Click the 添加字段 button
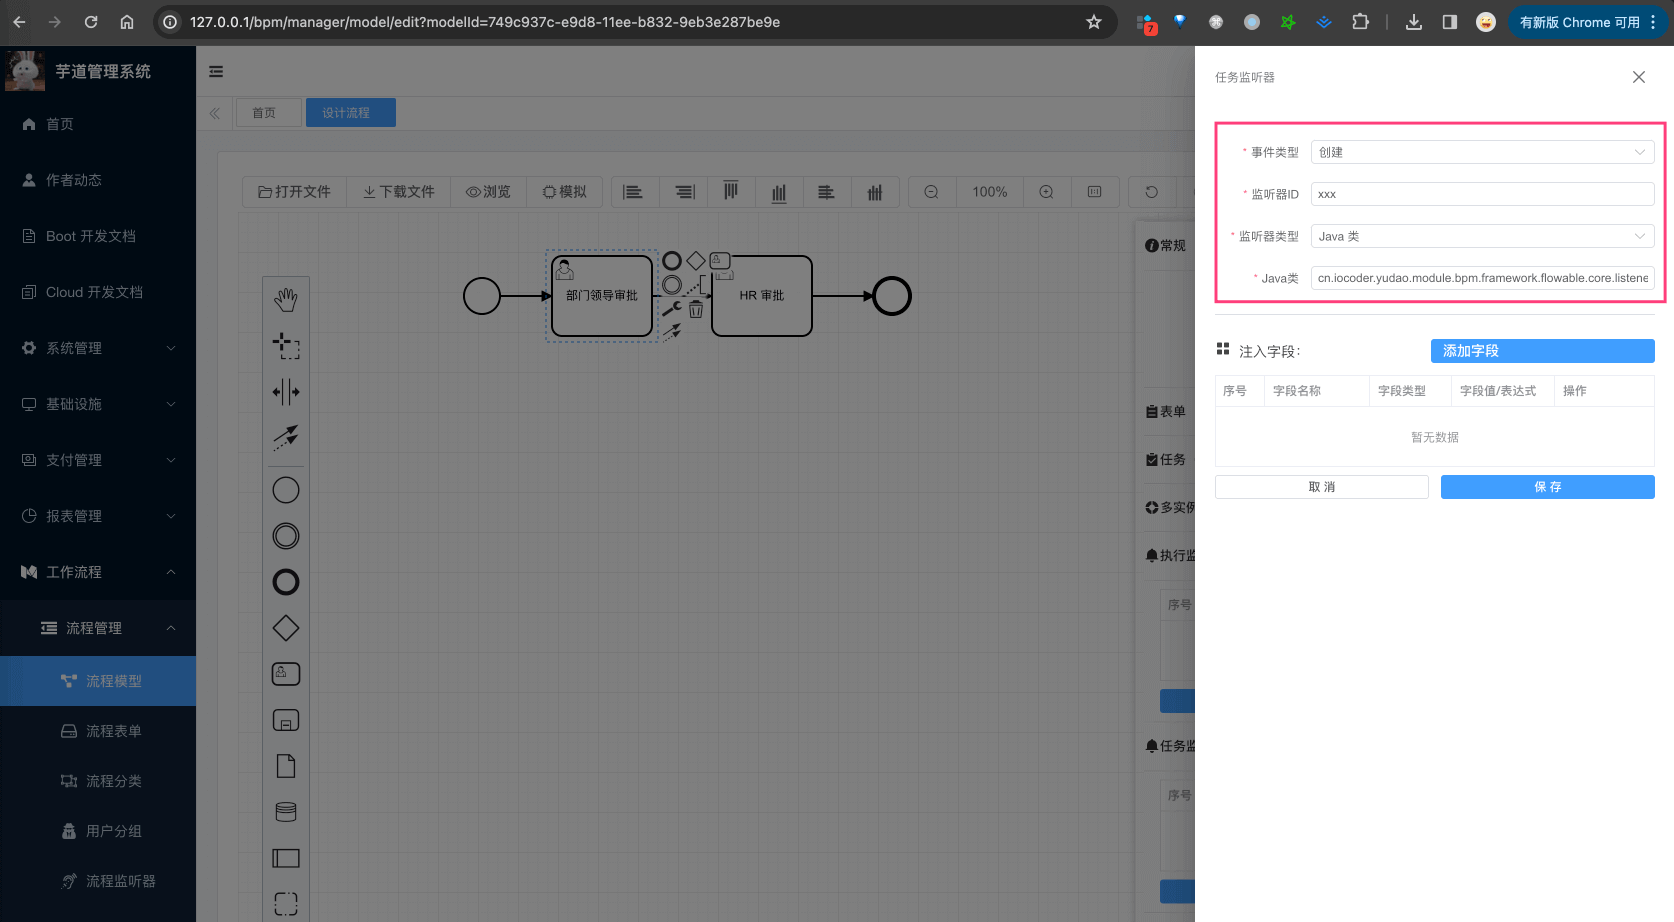This screenshot has height=922, width=1674. tap(1542, 351)
